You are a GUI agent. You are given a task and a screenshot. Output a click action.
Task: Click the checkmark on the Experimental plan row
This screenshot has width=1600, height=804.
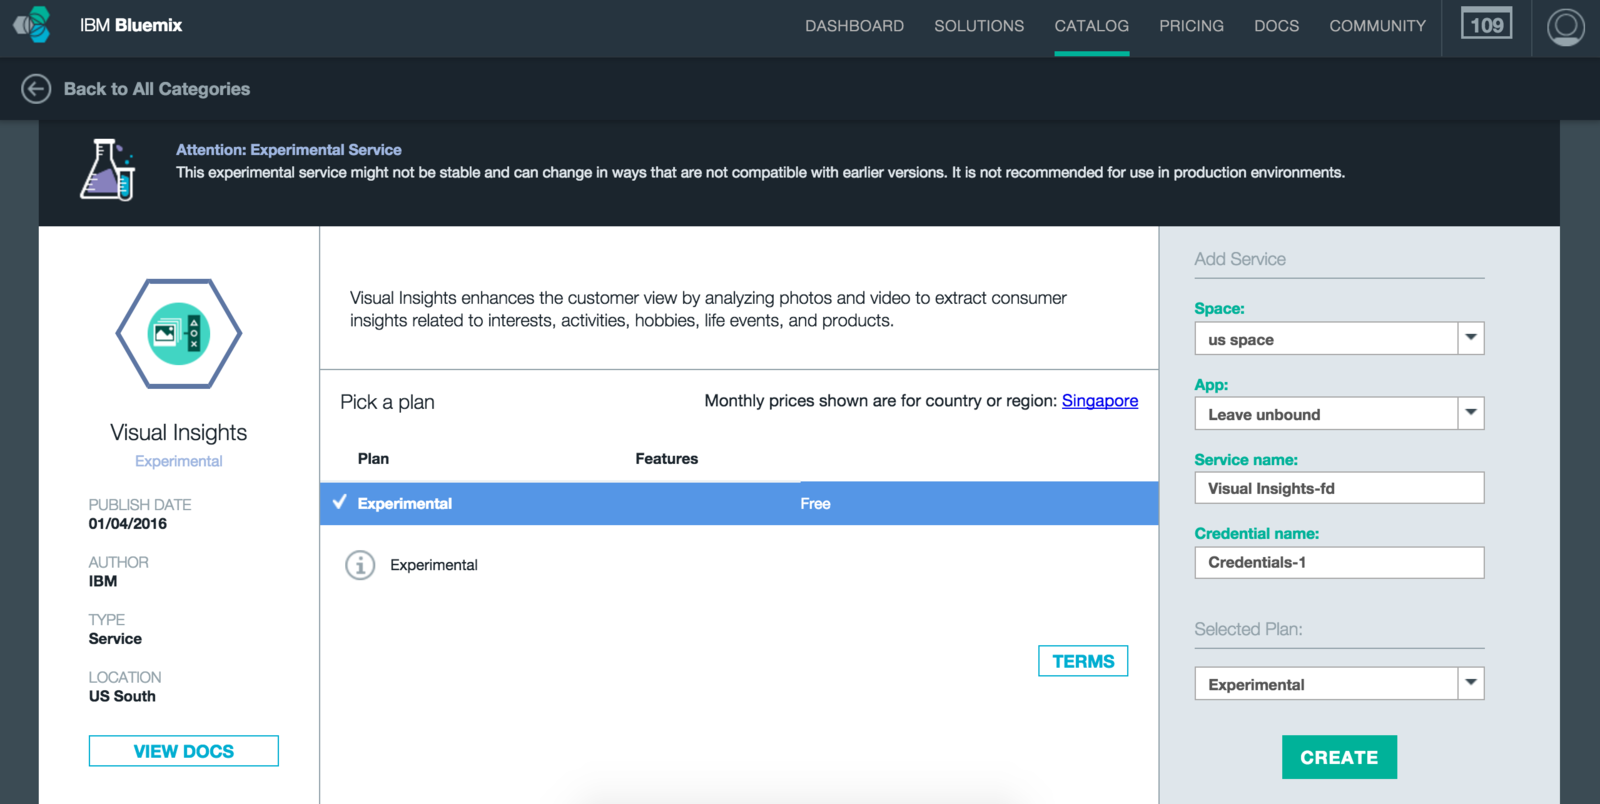point(340,502)
